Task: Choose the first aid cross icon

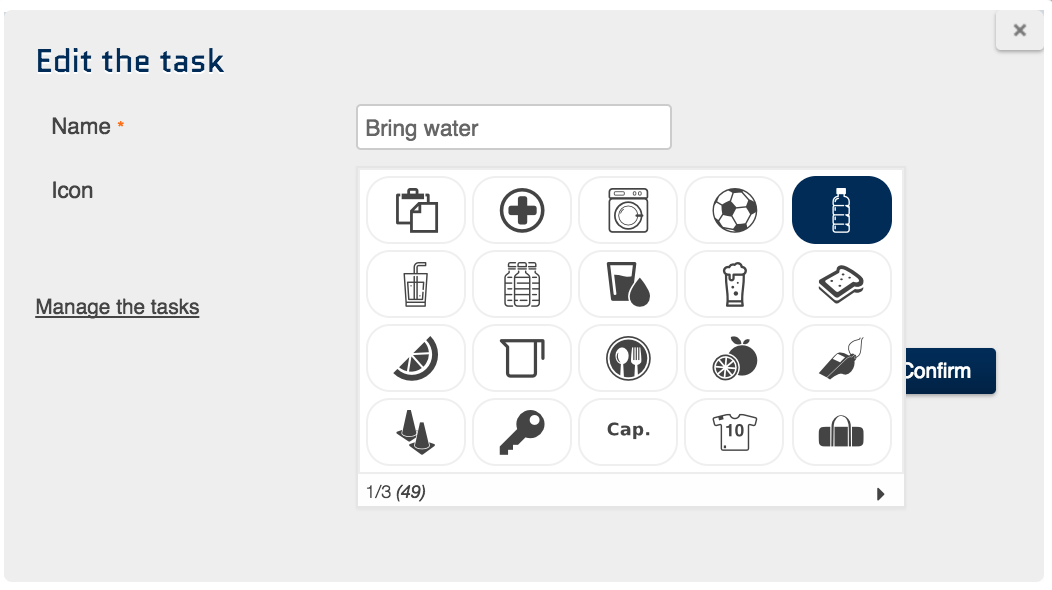Action: click(522, 210)
